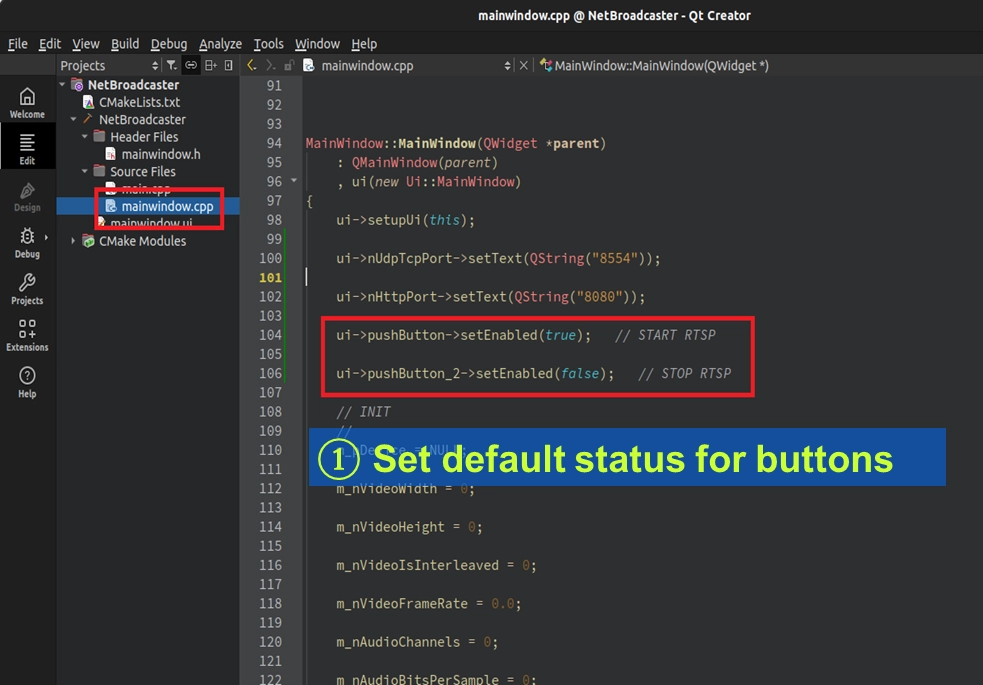Click the mainwindow.cpp document icon in toolbar
This screenshot has width=983, height=685.
[x=308, y=65]
